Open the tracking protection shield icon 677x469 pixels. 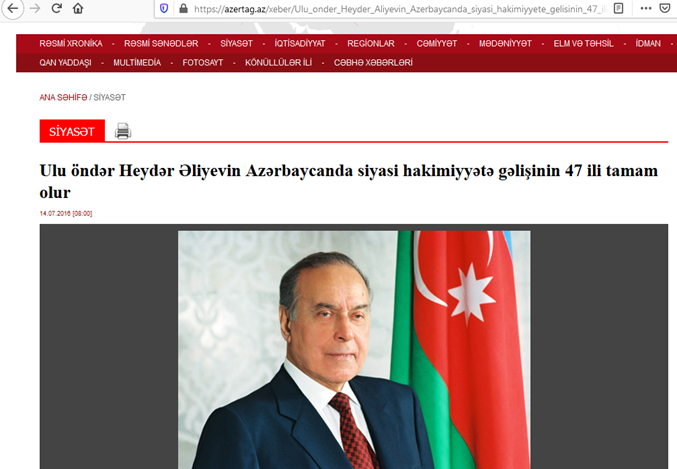tap(164, 8)
